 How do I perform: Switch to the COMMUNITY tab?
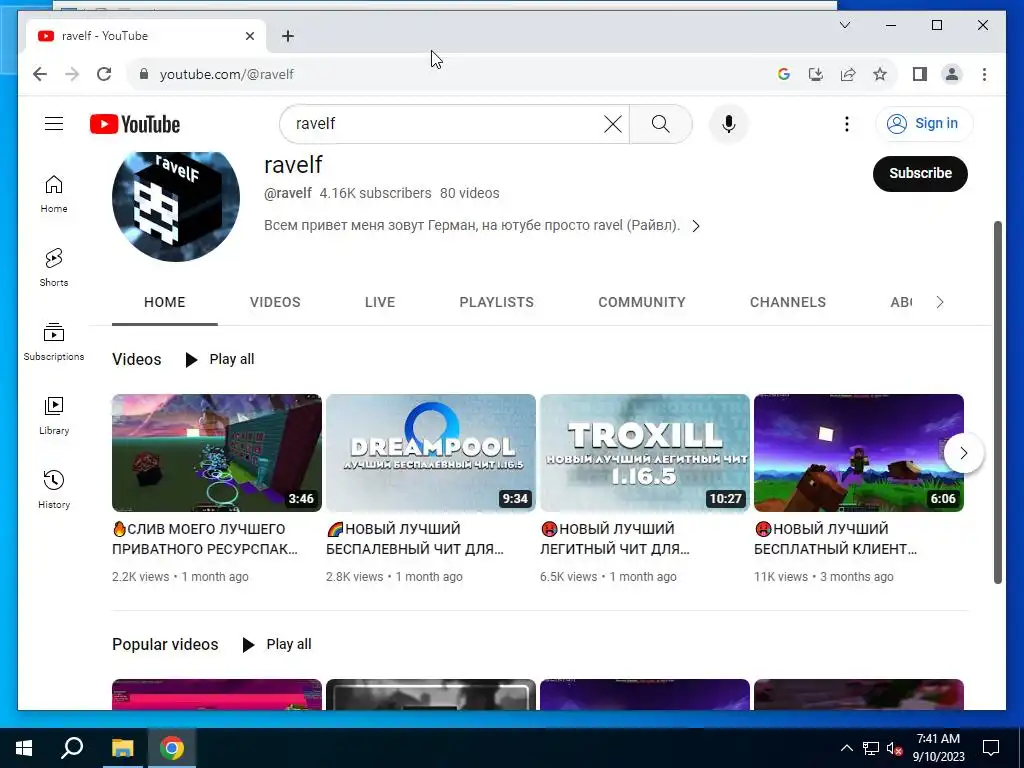tap(642, 302)
